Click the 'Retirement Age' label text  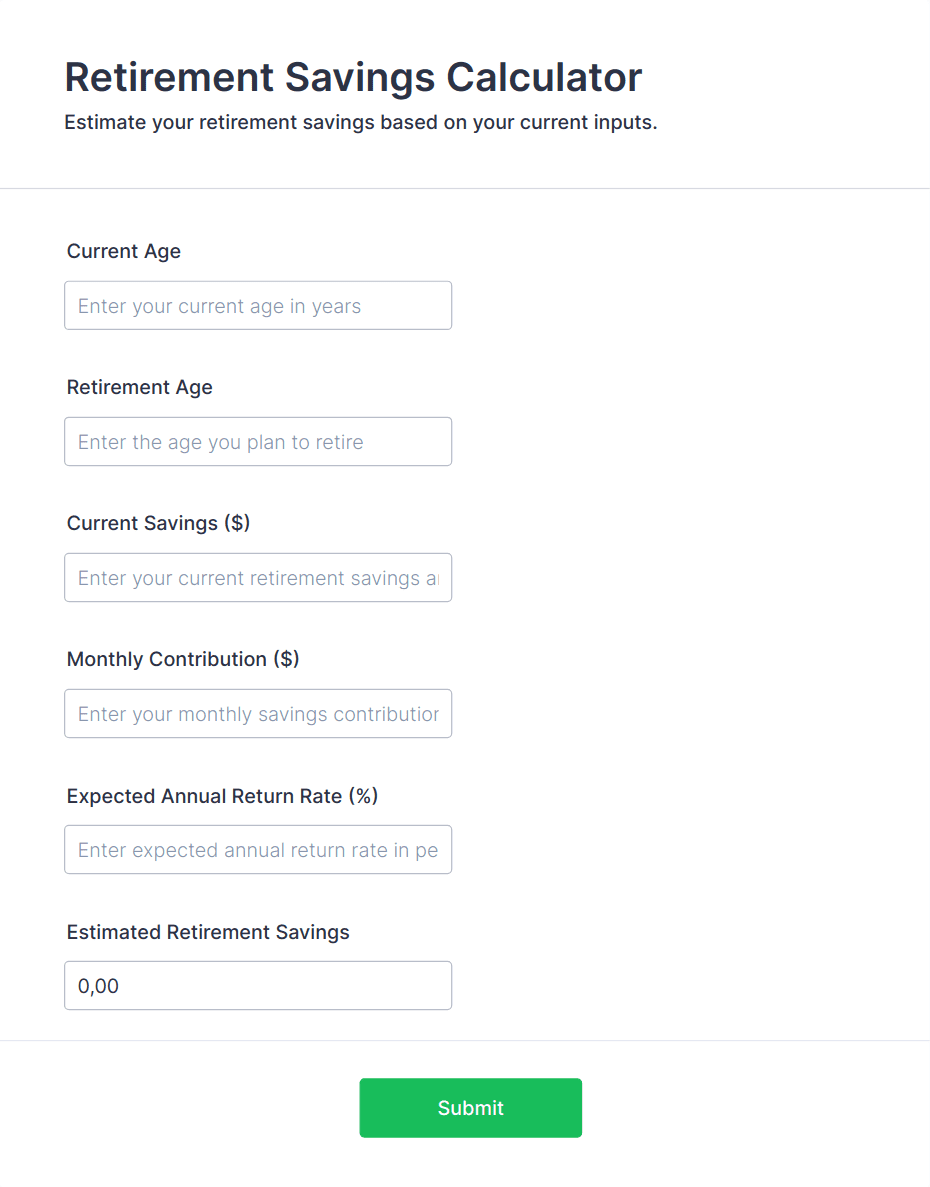click(140, 387)
